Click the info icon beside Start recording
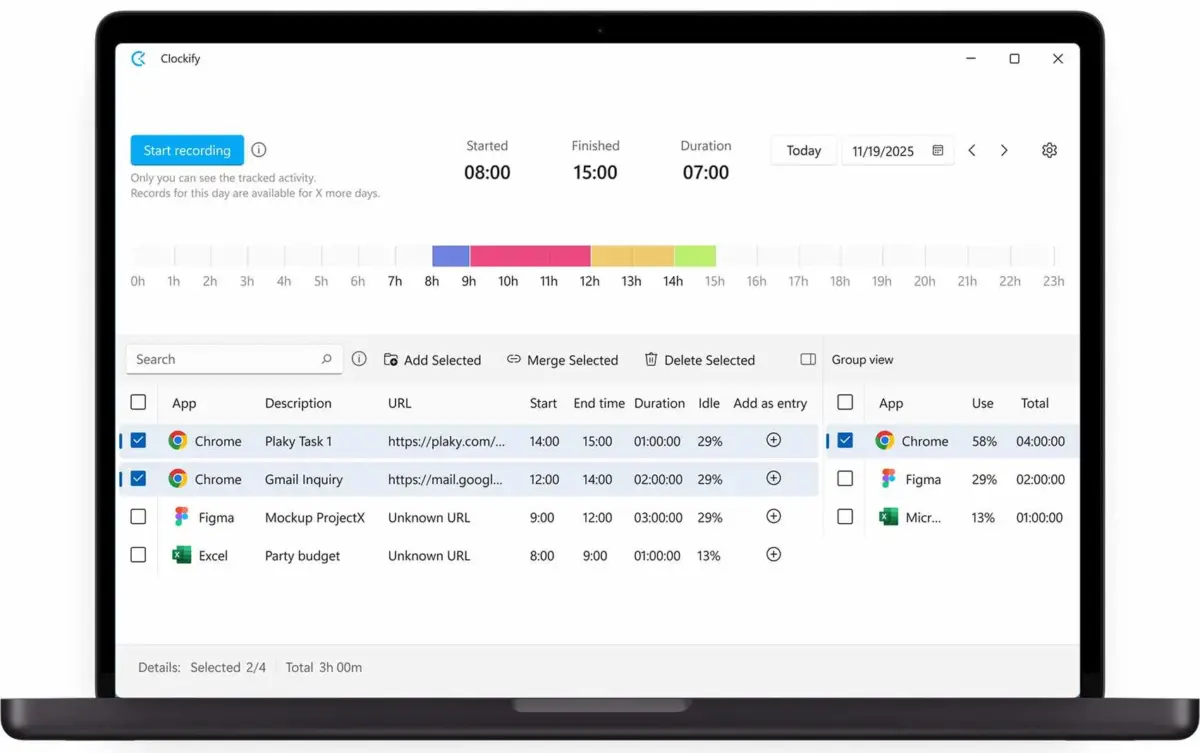 click(259, 150)
